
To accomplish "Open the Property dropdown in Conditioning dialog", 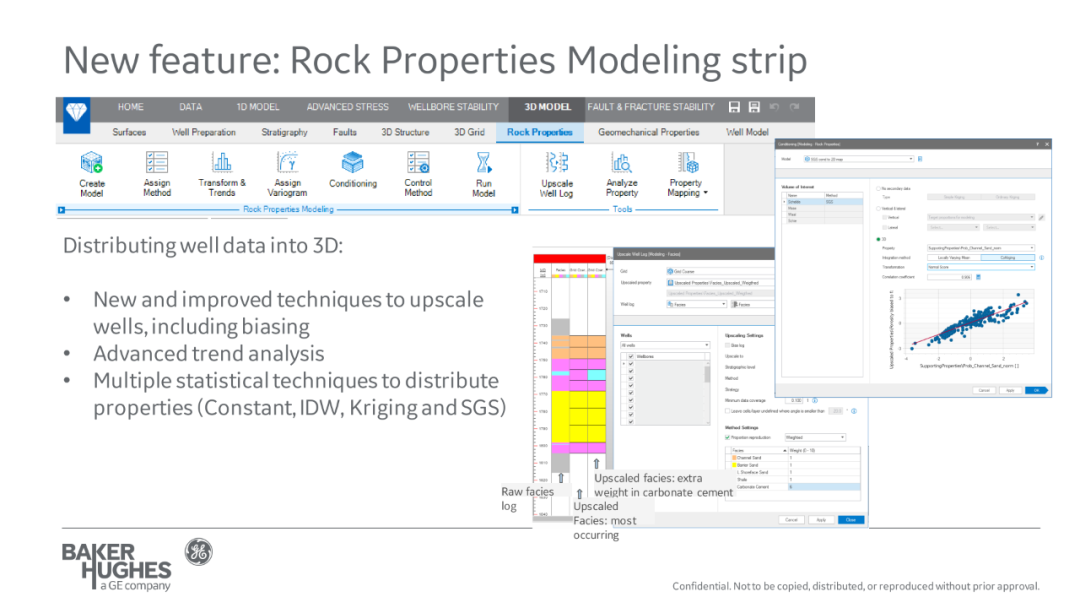I will coord(981,248).
